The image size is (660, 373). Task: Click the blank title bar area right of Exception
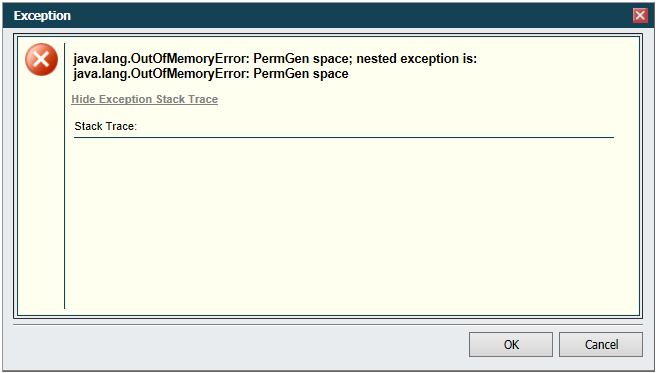pos(349,16)
